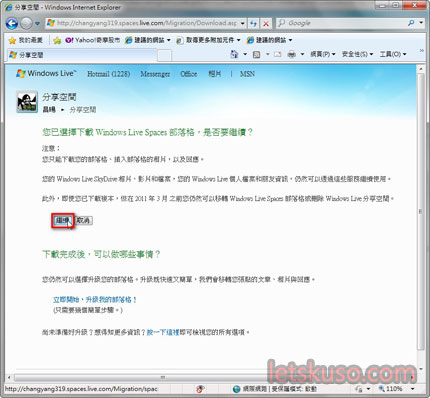This screenshot has width=430, height=398.
Task: Open a new blank tab
Action: 164,55
